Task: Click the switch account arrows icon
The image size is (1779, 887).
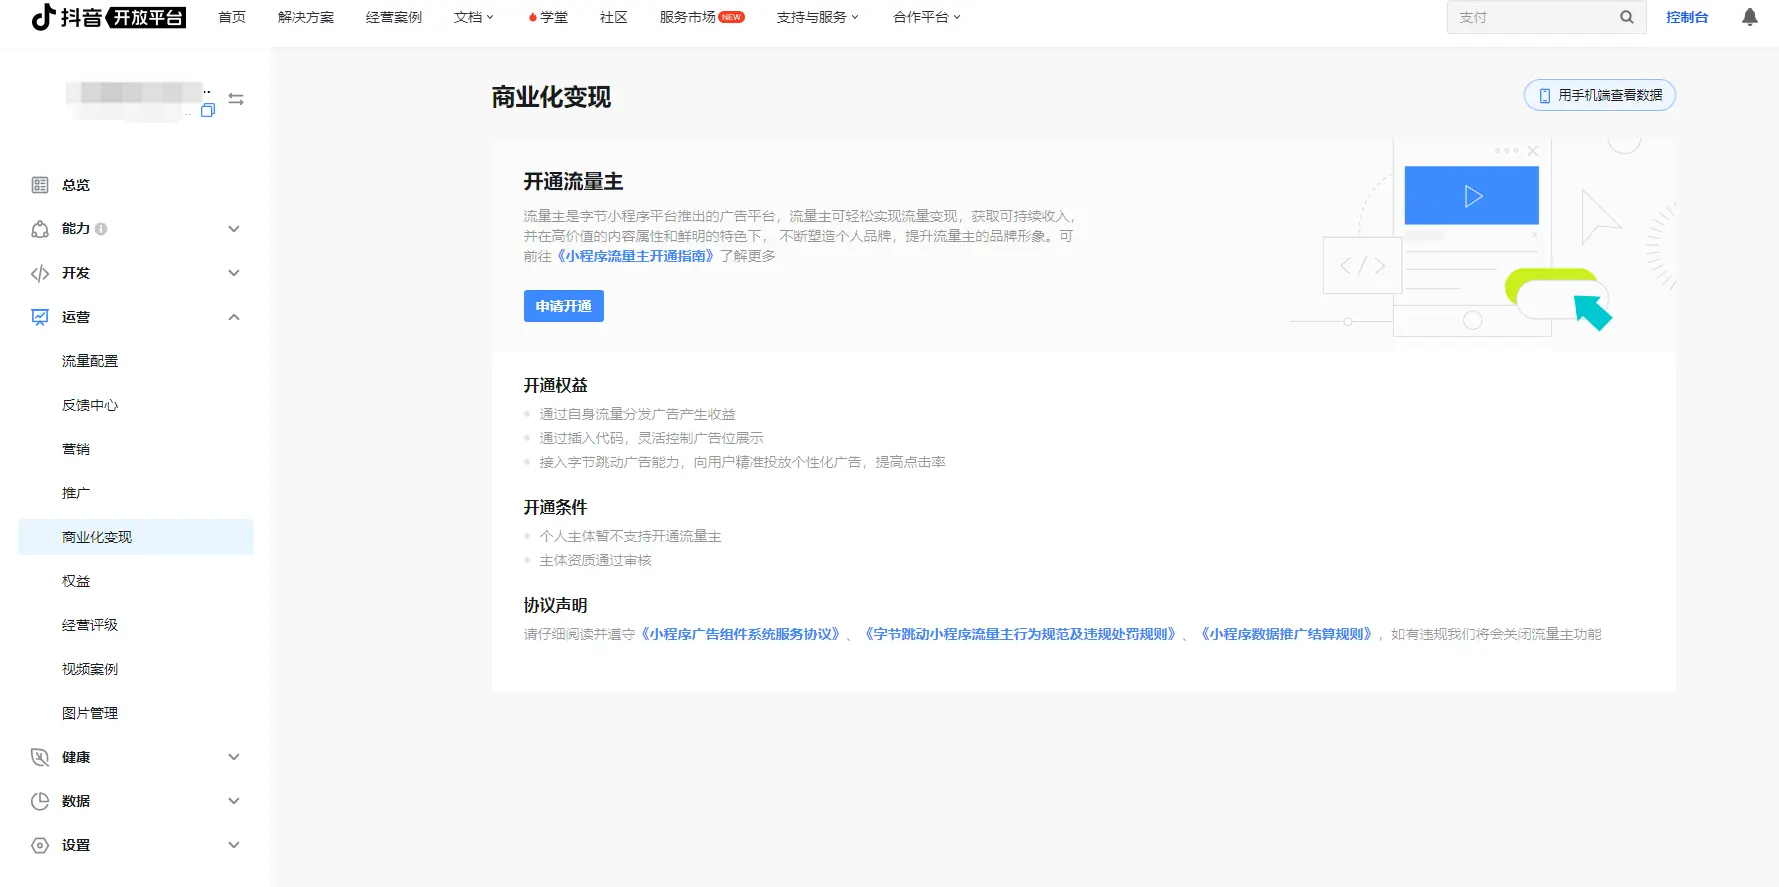Action: pos(236,99)
